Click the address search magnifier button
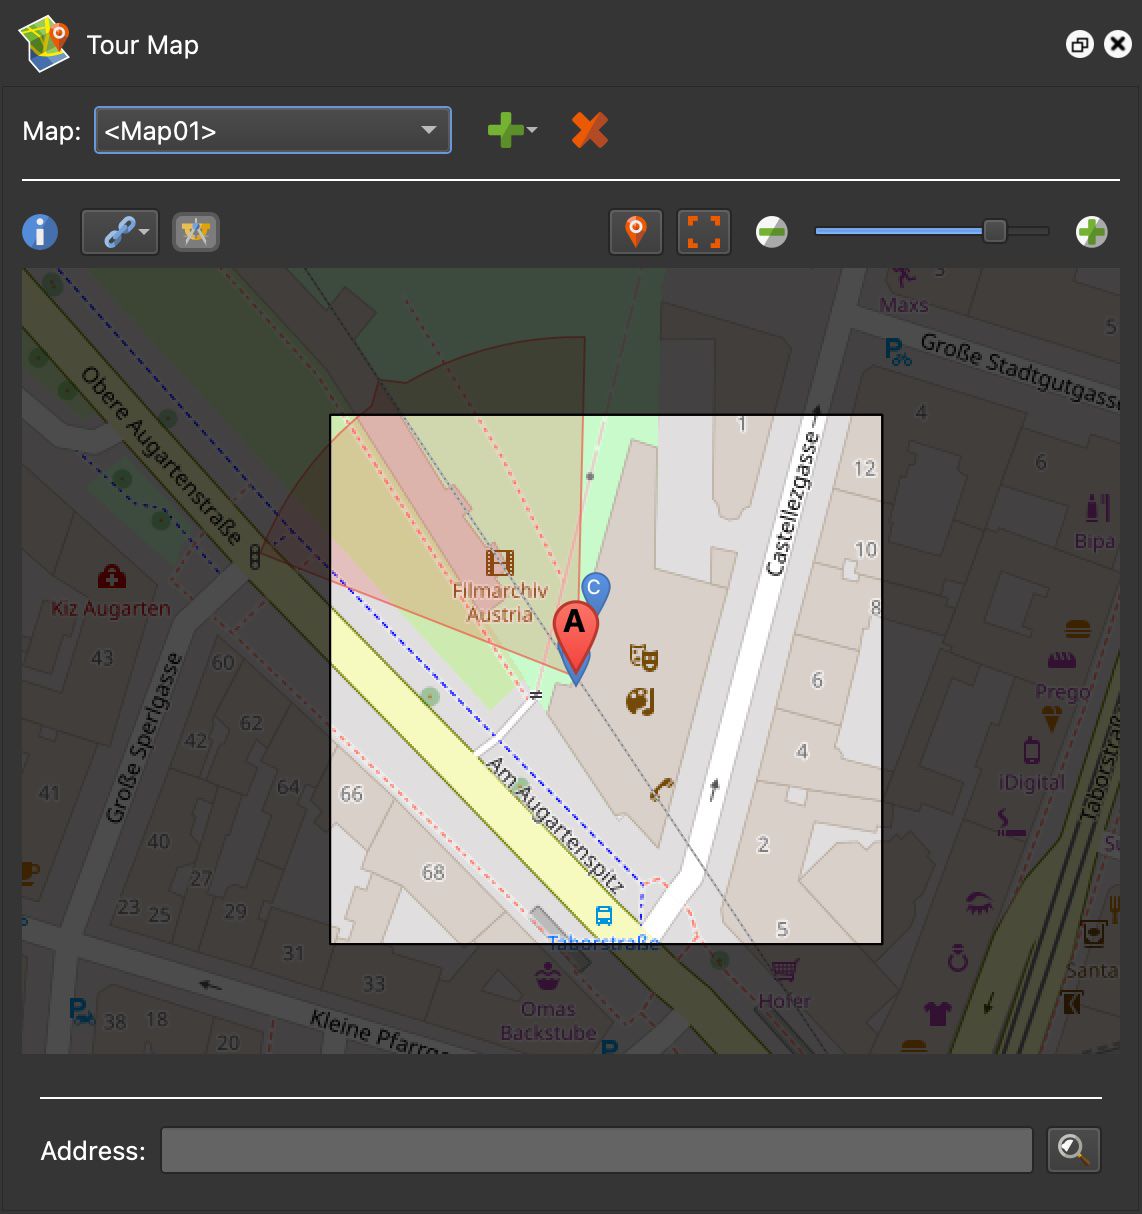 1073,1150
